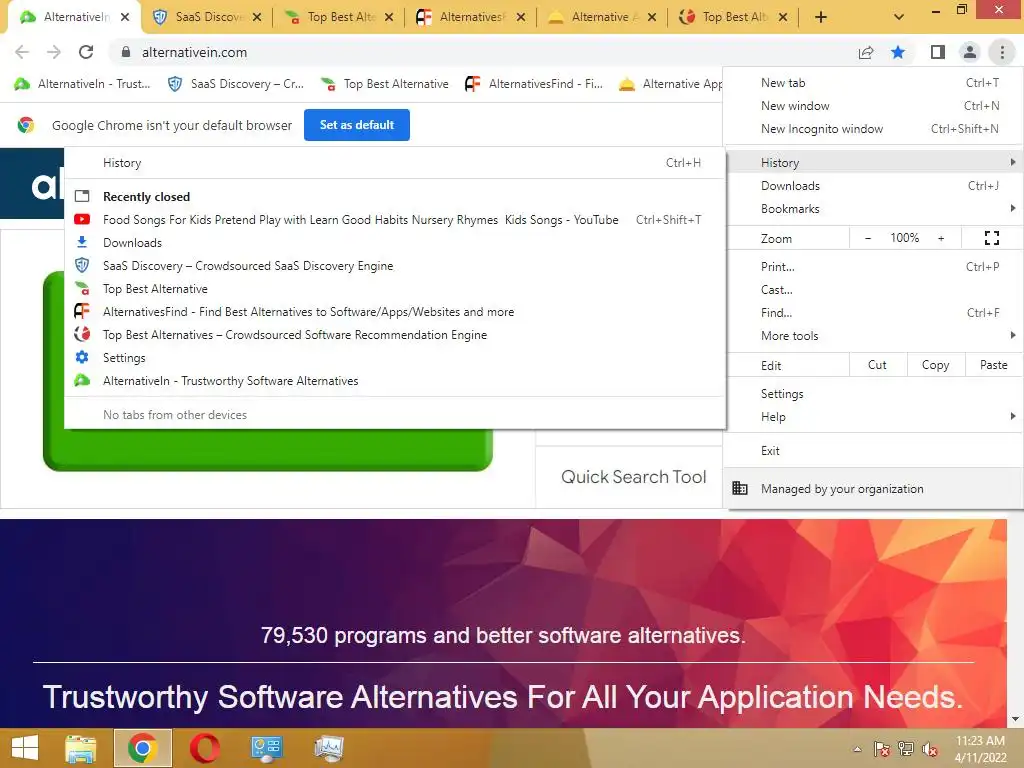
Task: Expand More tools submenu
Action: [874, 336]
